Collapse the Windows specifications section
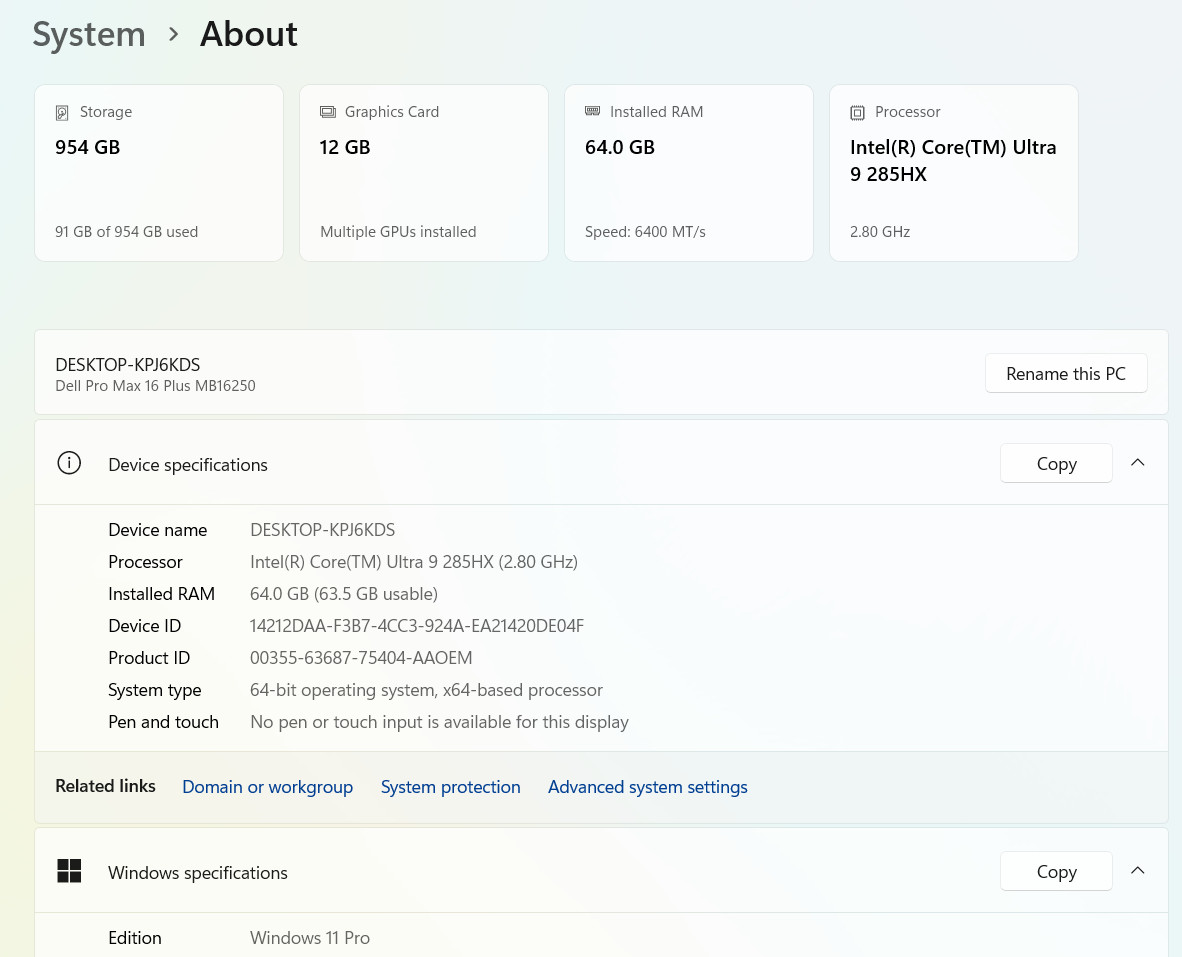 (x=1138, y=870)
